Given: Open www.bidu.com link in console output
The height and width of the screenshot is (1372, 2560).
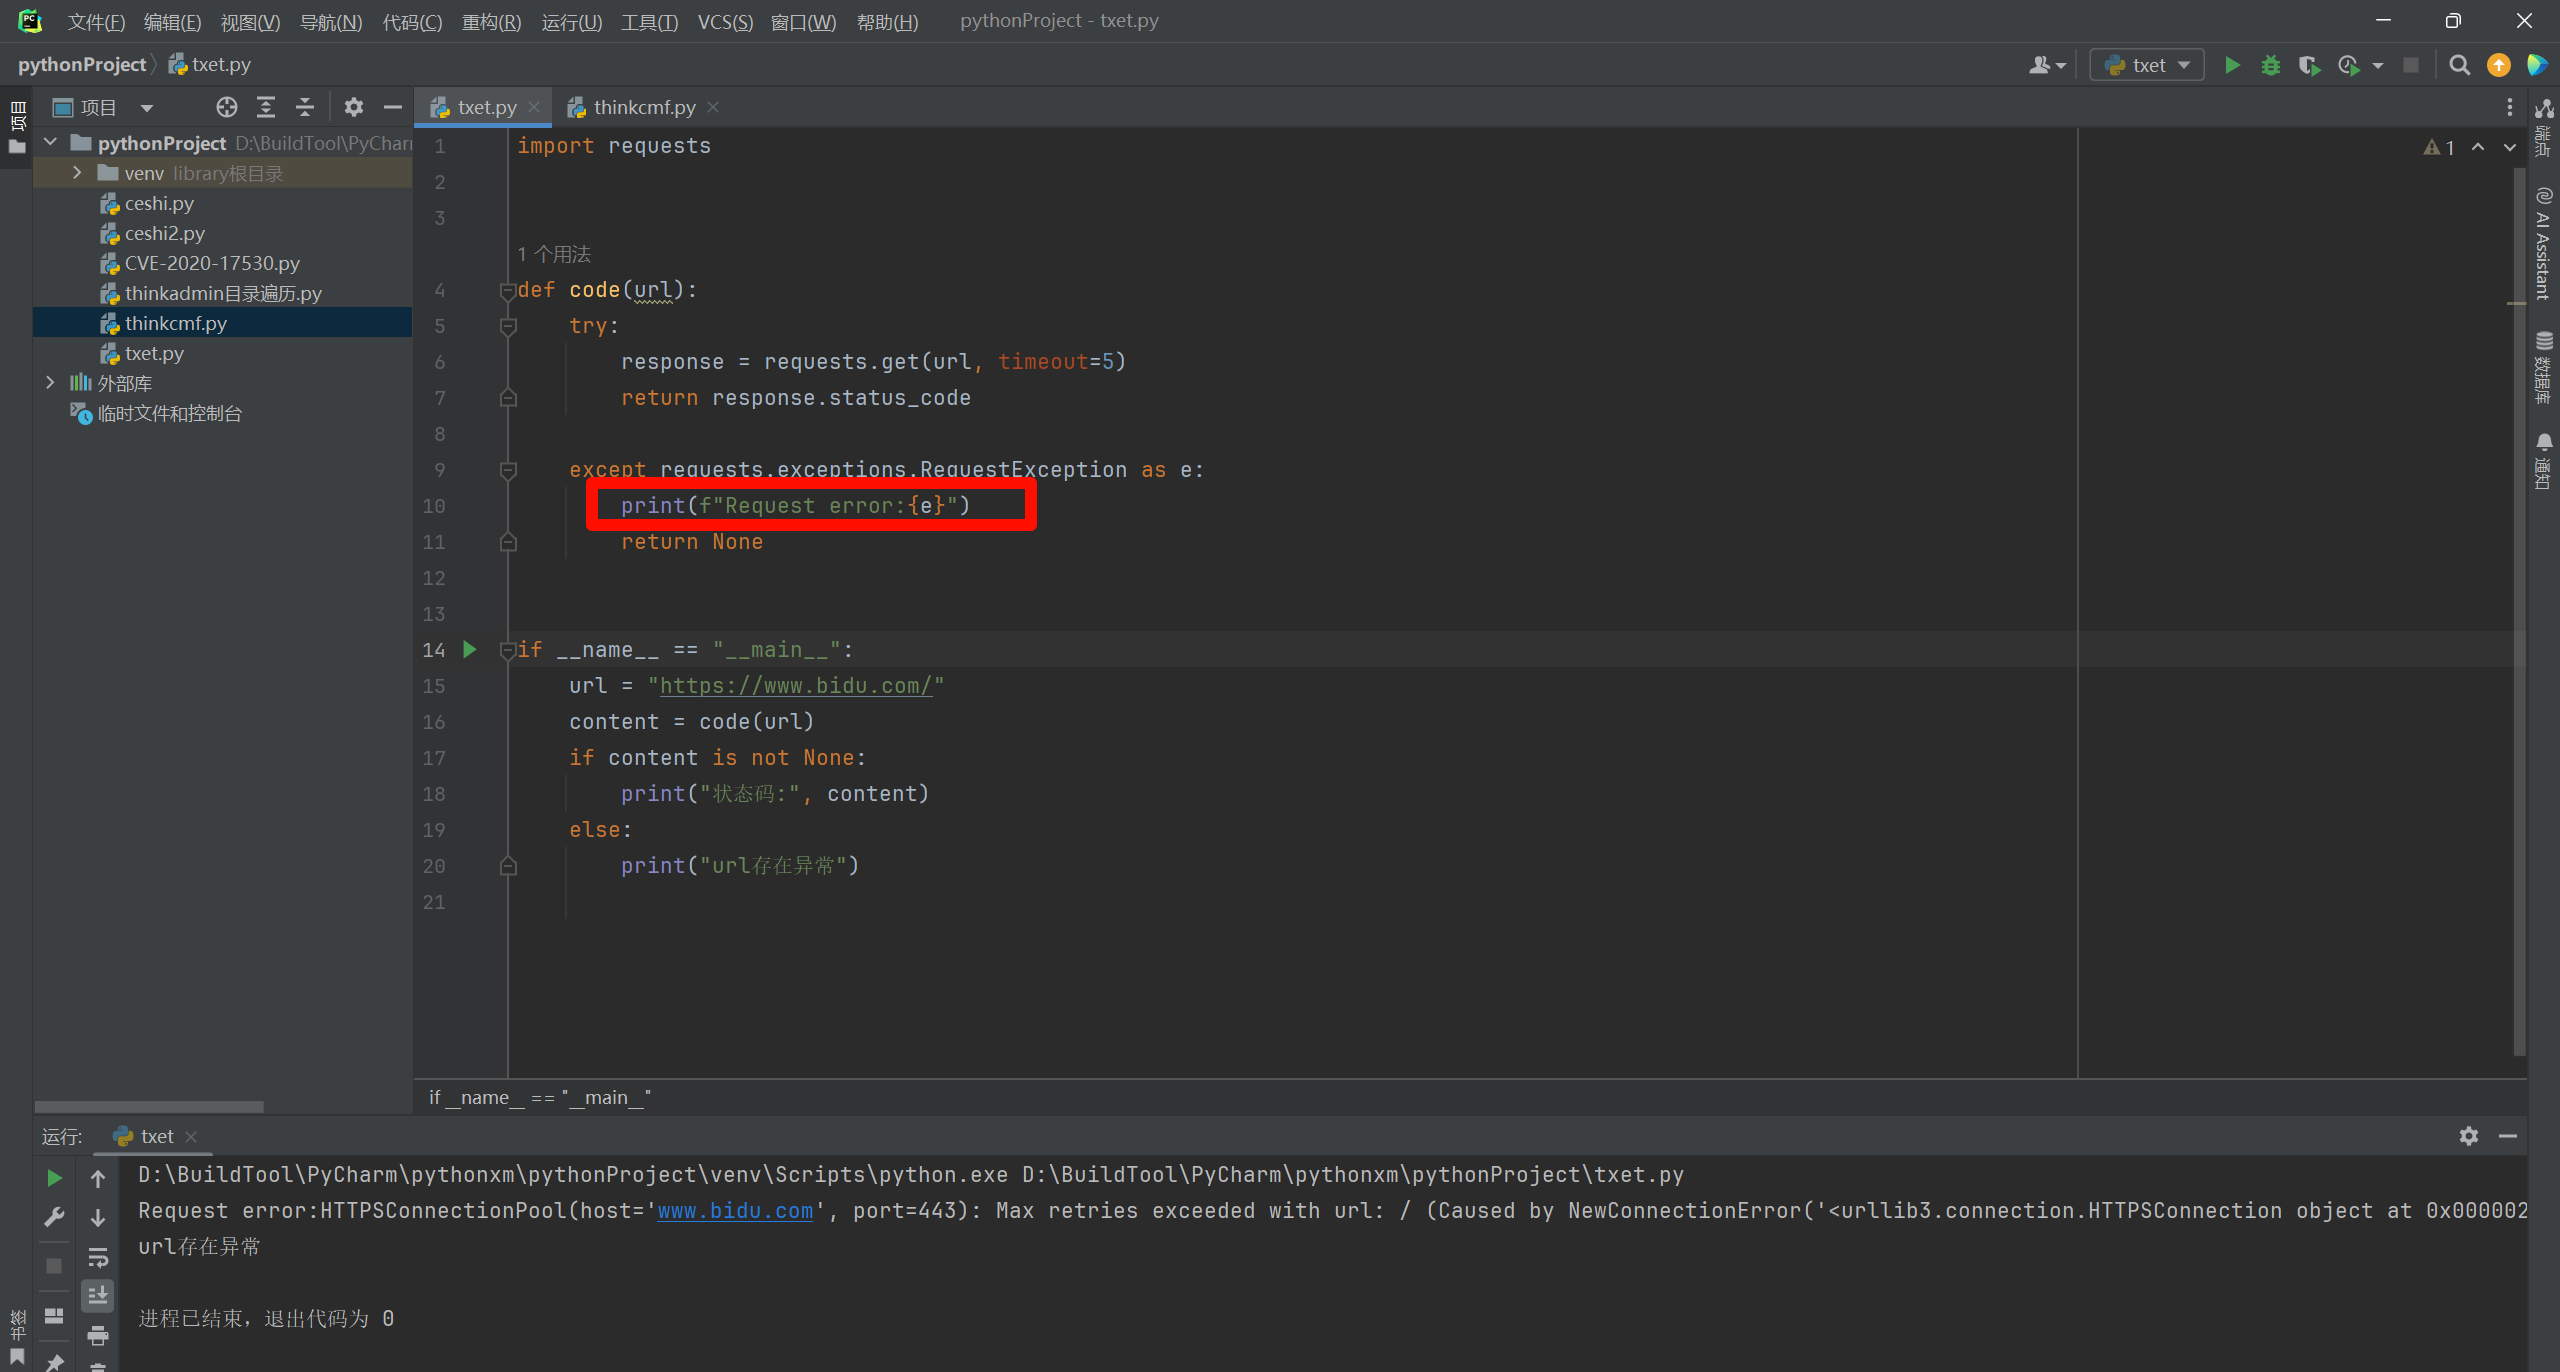Looking at the screenshot, I should coord(735,1211).
